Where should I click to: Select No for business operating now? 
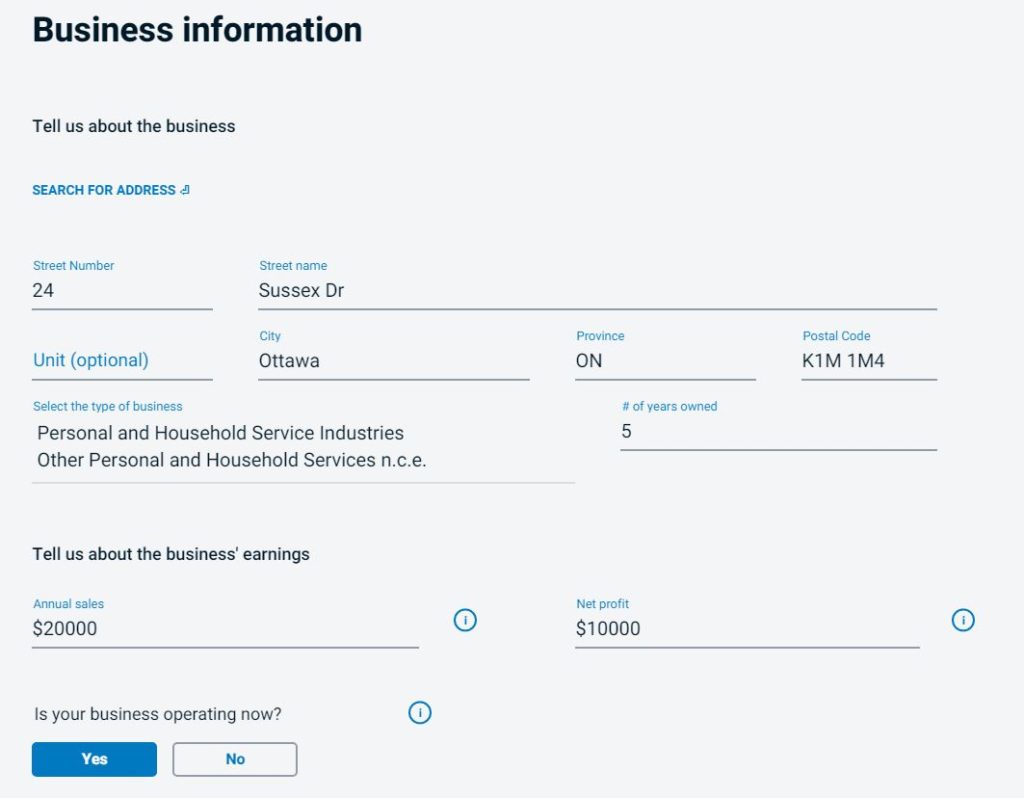[x=235, y=759]
